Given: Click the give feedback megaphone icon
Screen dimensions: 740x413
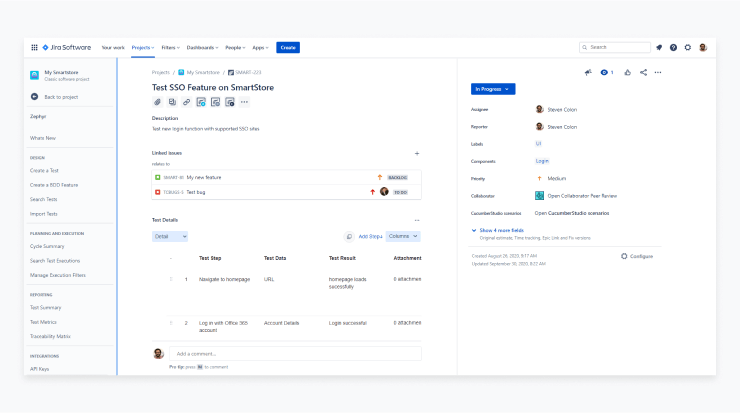Looking at the screenshot, I should [588, 72].
